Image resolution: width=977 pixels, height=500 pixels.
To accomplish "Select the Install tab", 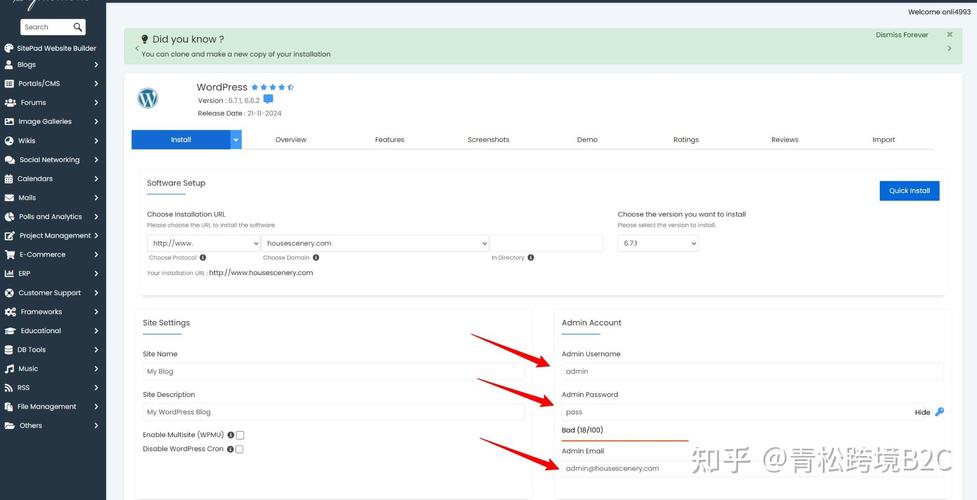I will tap(181, 140).
